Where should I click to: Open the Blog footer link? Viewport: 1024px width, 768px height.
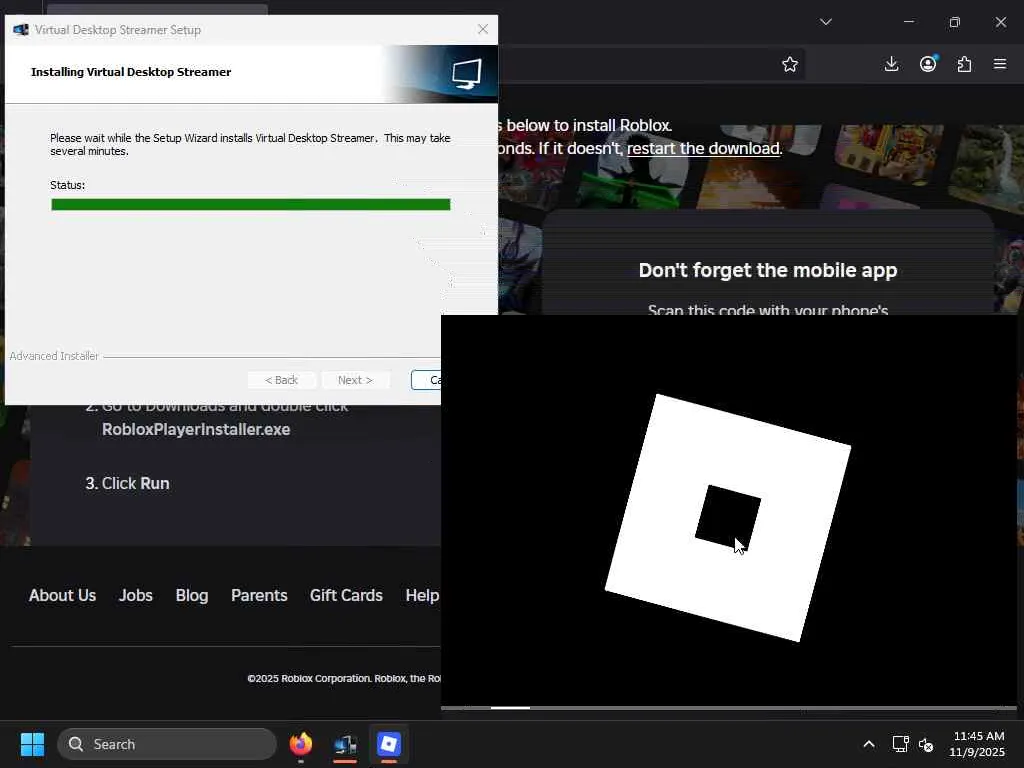click(x=192, y=596)
